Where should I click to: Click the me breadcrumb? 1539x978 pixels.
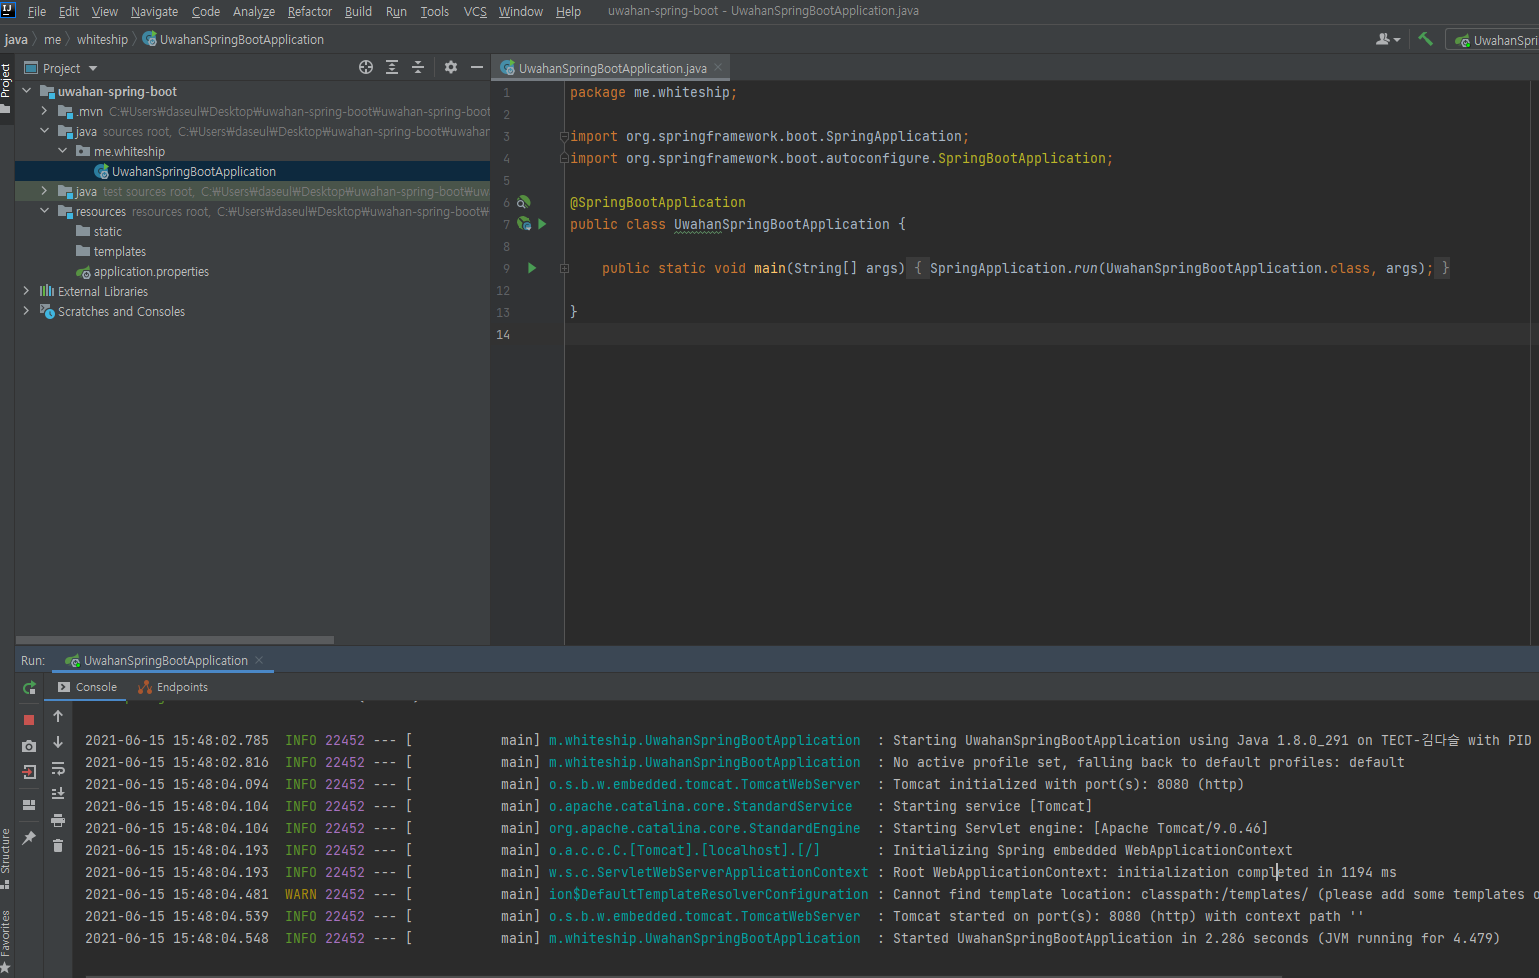pyautogui.click(x=52, y=39)
